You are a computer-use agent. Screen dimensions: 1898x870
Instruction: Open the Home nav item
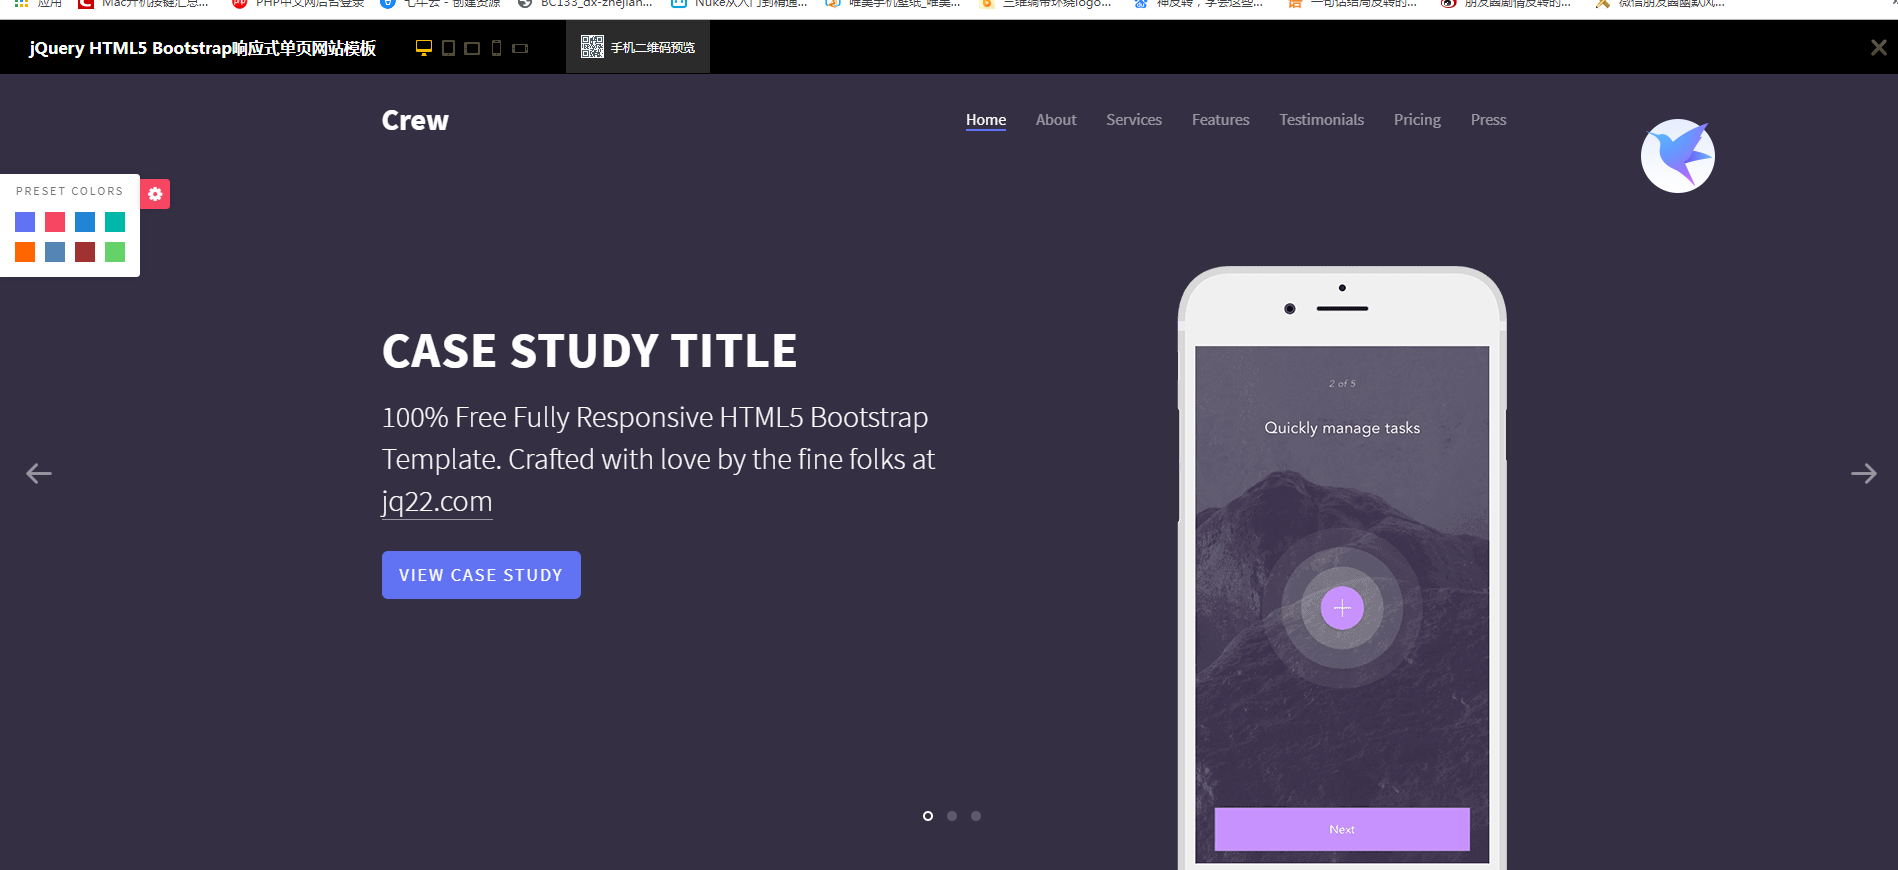tap(986, 120)
